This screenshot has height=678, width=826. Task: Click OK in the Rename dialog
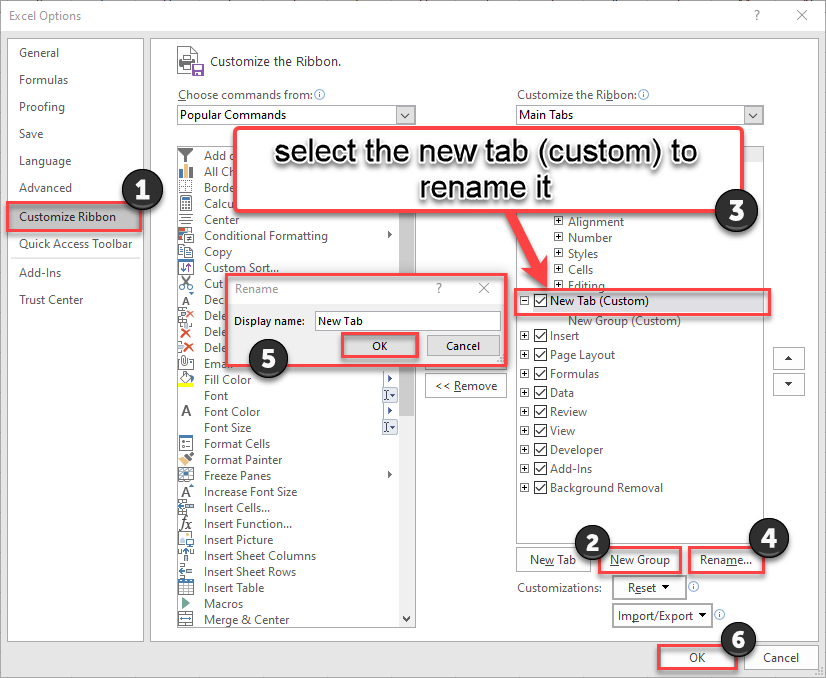(379, 345)
